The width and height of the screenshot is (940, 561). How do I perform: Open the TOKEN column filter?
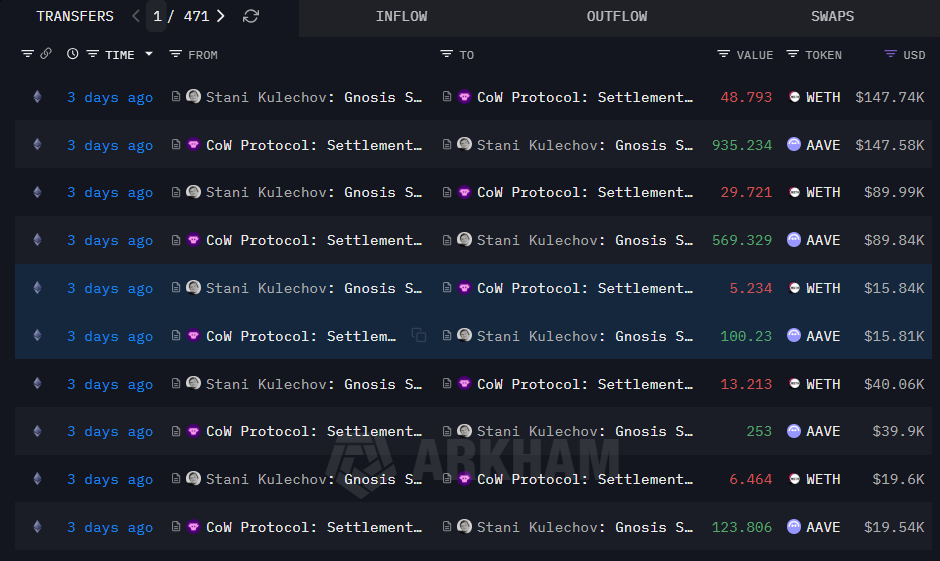coord(792,54)
